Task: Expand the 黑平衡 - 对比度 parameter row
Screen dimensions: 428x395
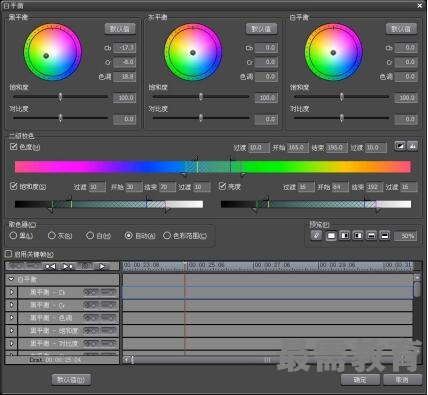Action: coord(12,343)
